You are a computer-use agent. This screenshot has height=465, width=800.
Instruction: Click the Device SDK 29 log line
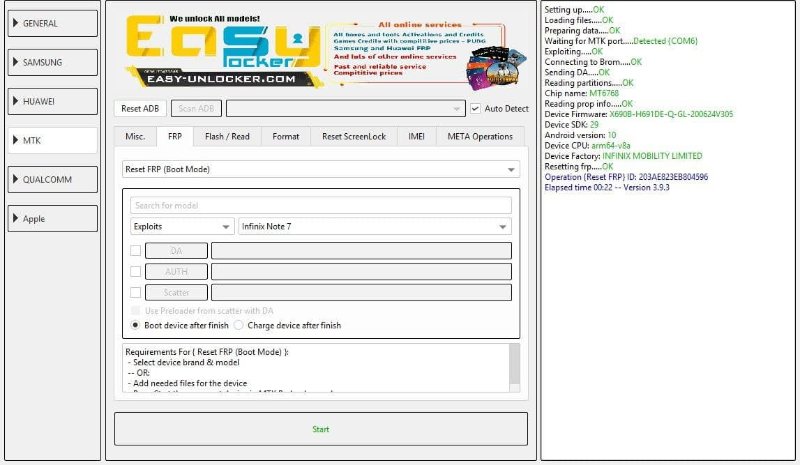[571, 125]
